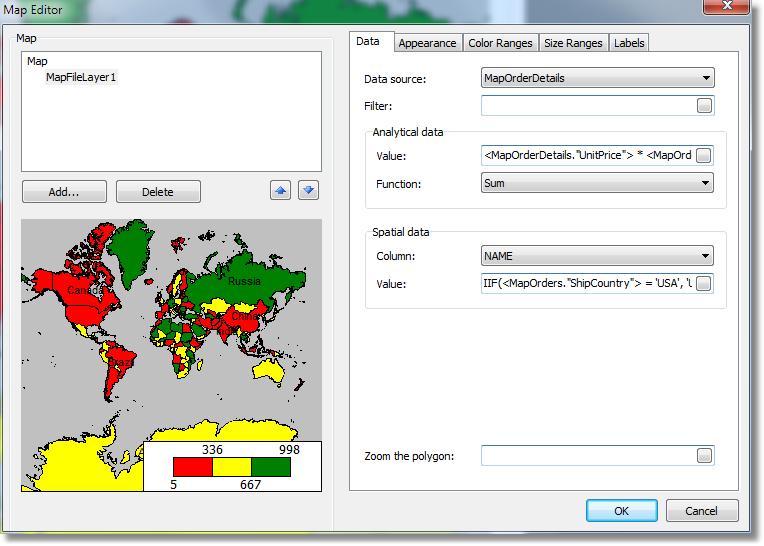The width and height of the screenshot is (764, 546).
Task: Go to the Size Ranges tab
Action: click(573, 43)
